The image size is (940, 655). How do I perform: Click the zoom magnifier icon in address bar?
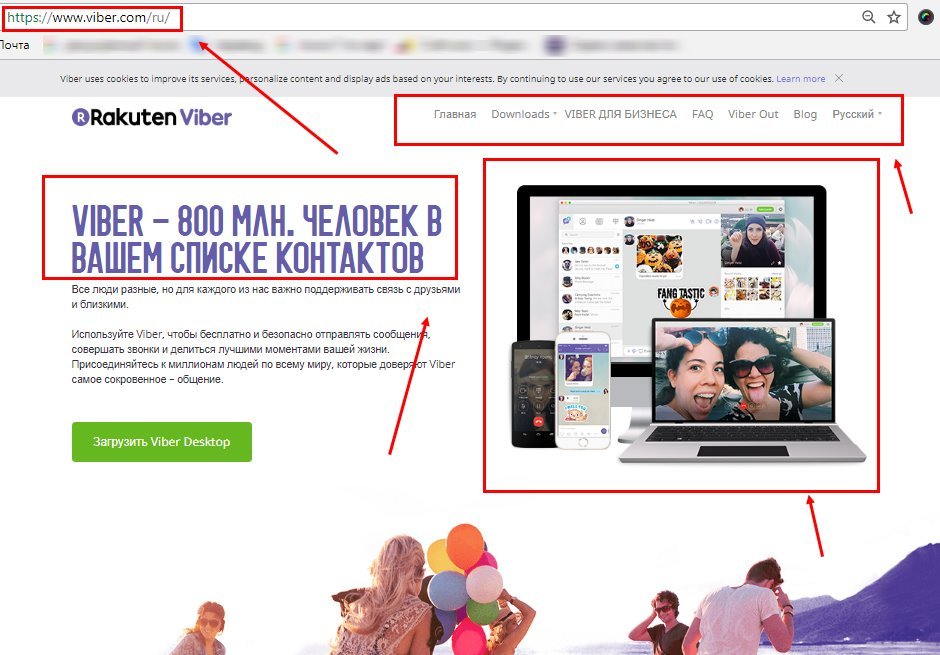coord(868,17)
